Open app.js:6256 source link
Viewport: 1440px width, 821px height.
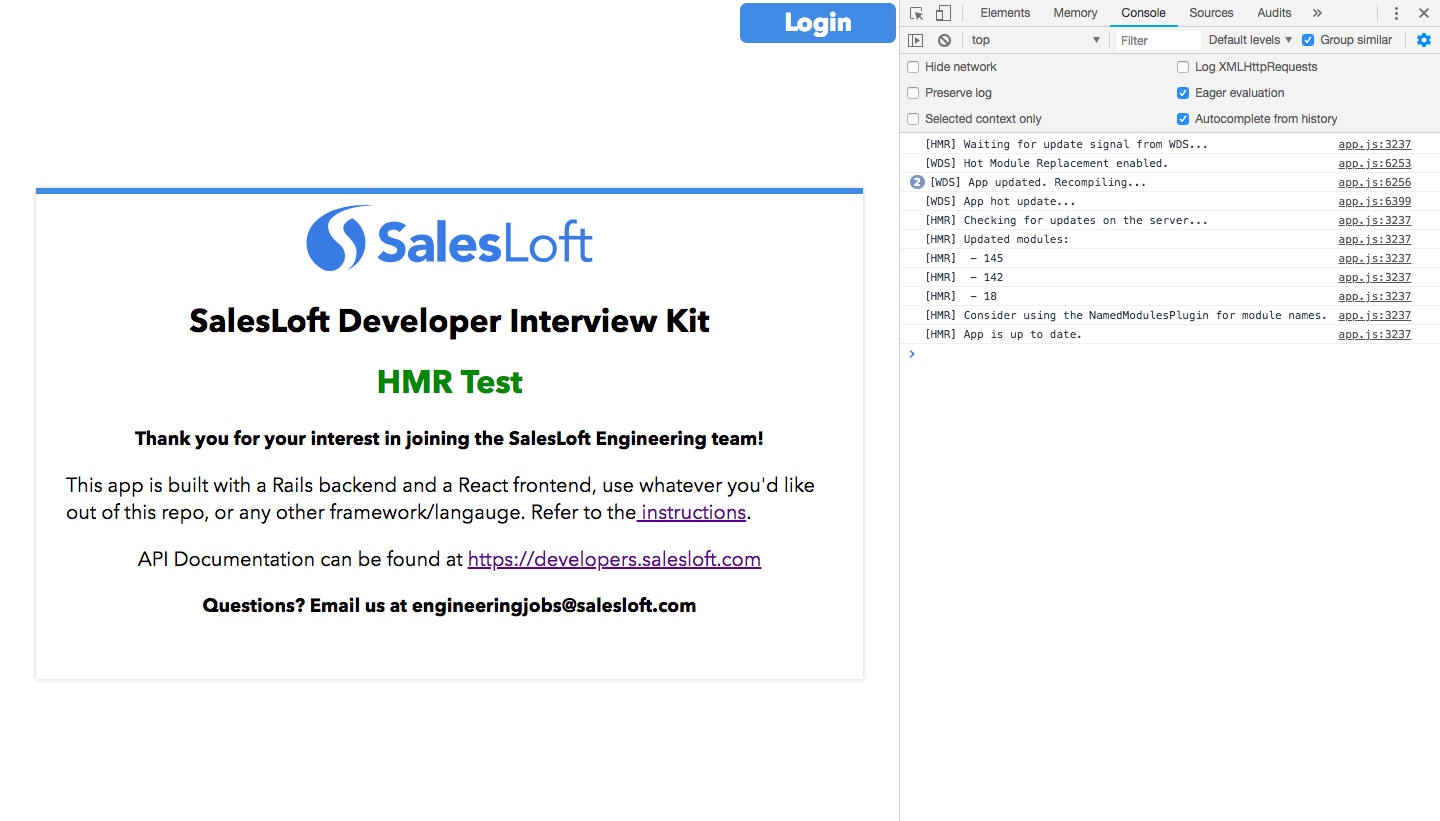click(x=1375, y=182)
